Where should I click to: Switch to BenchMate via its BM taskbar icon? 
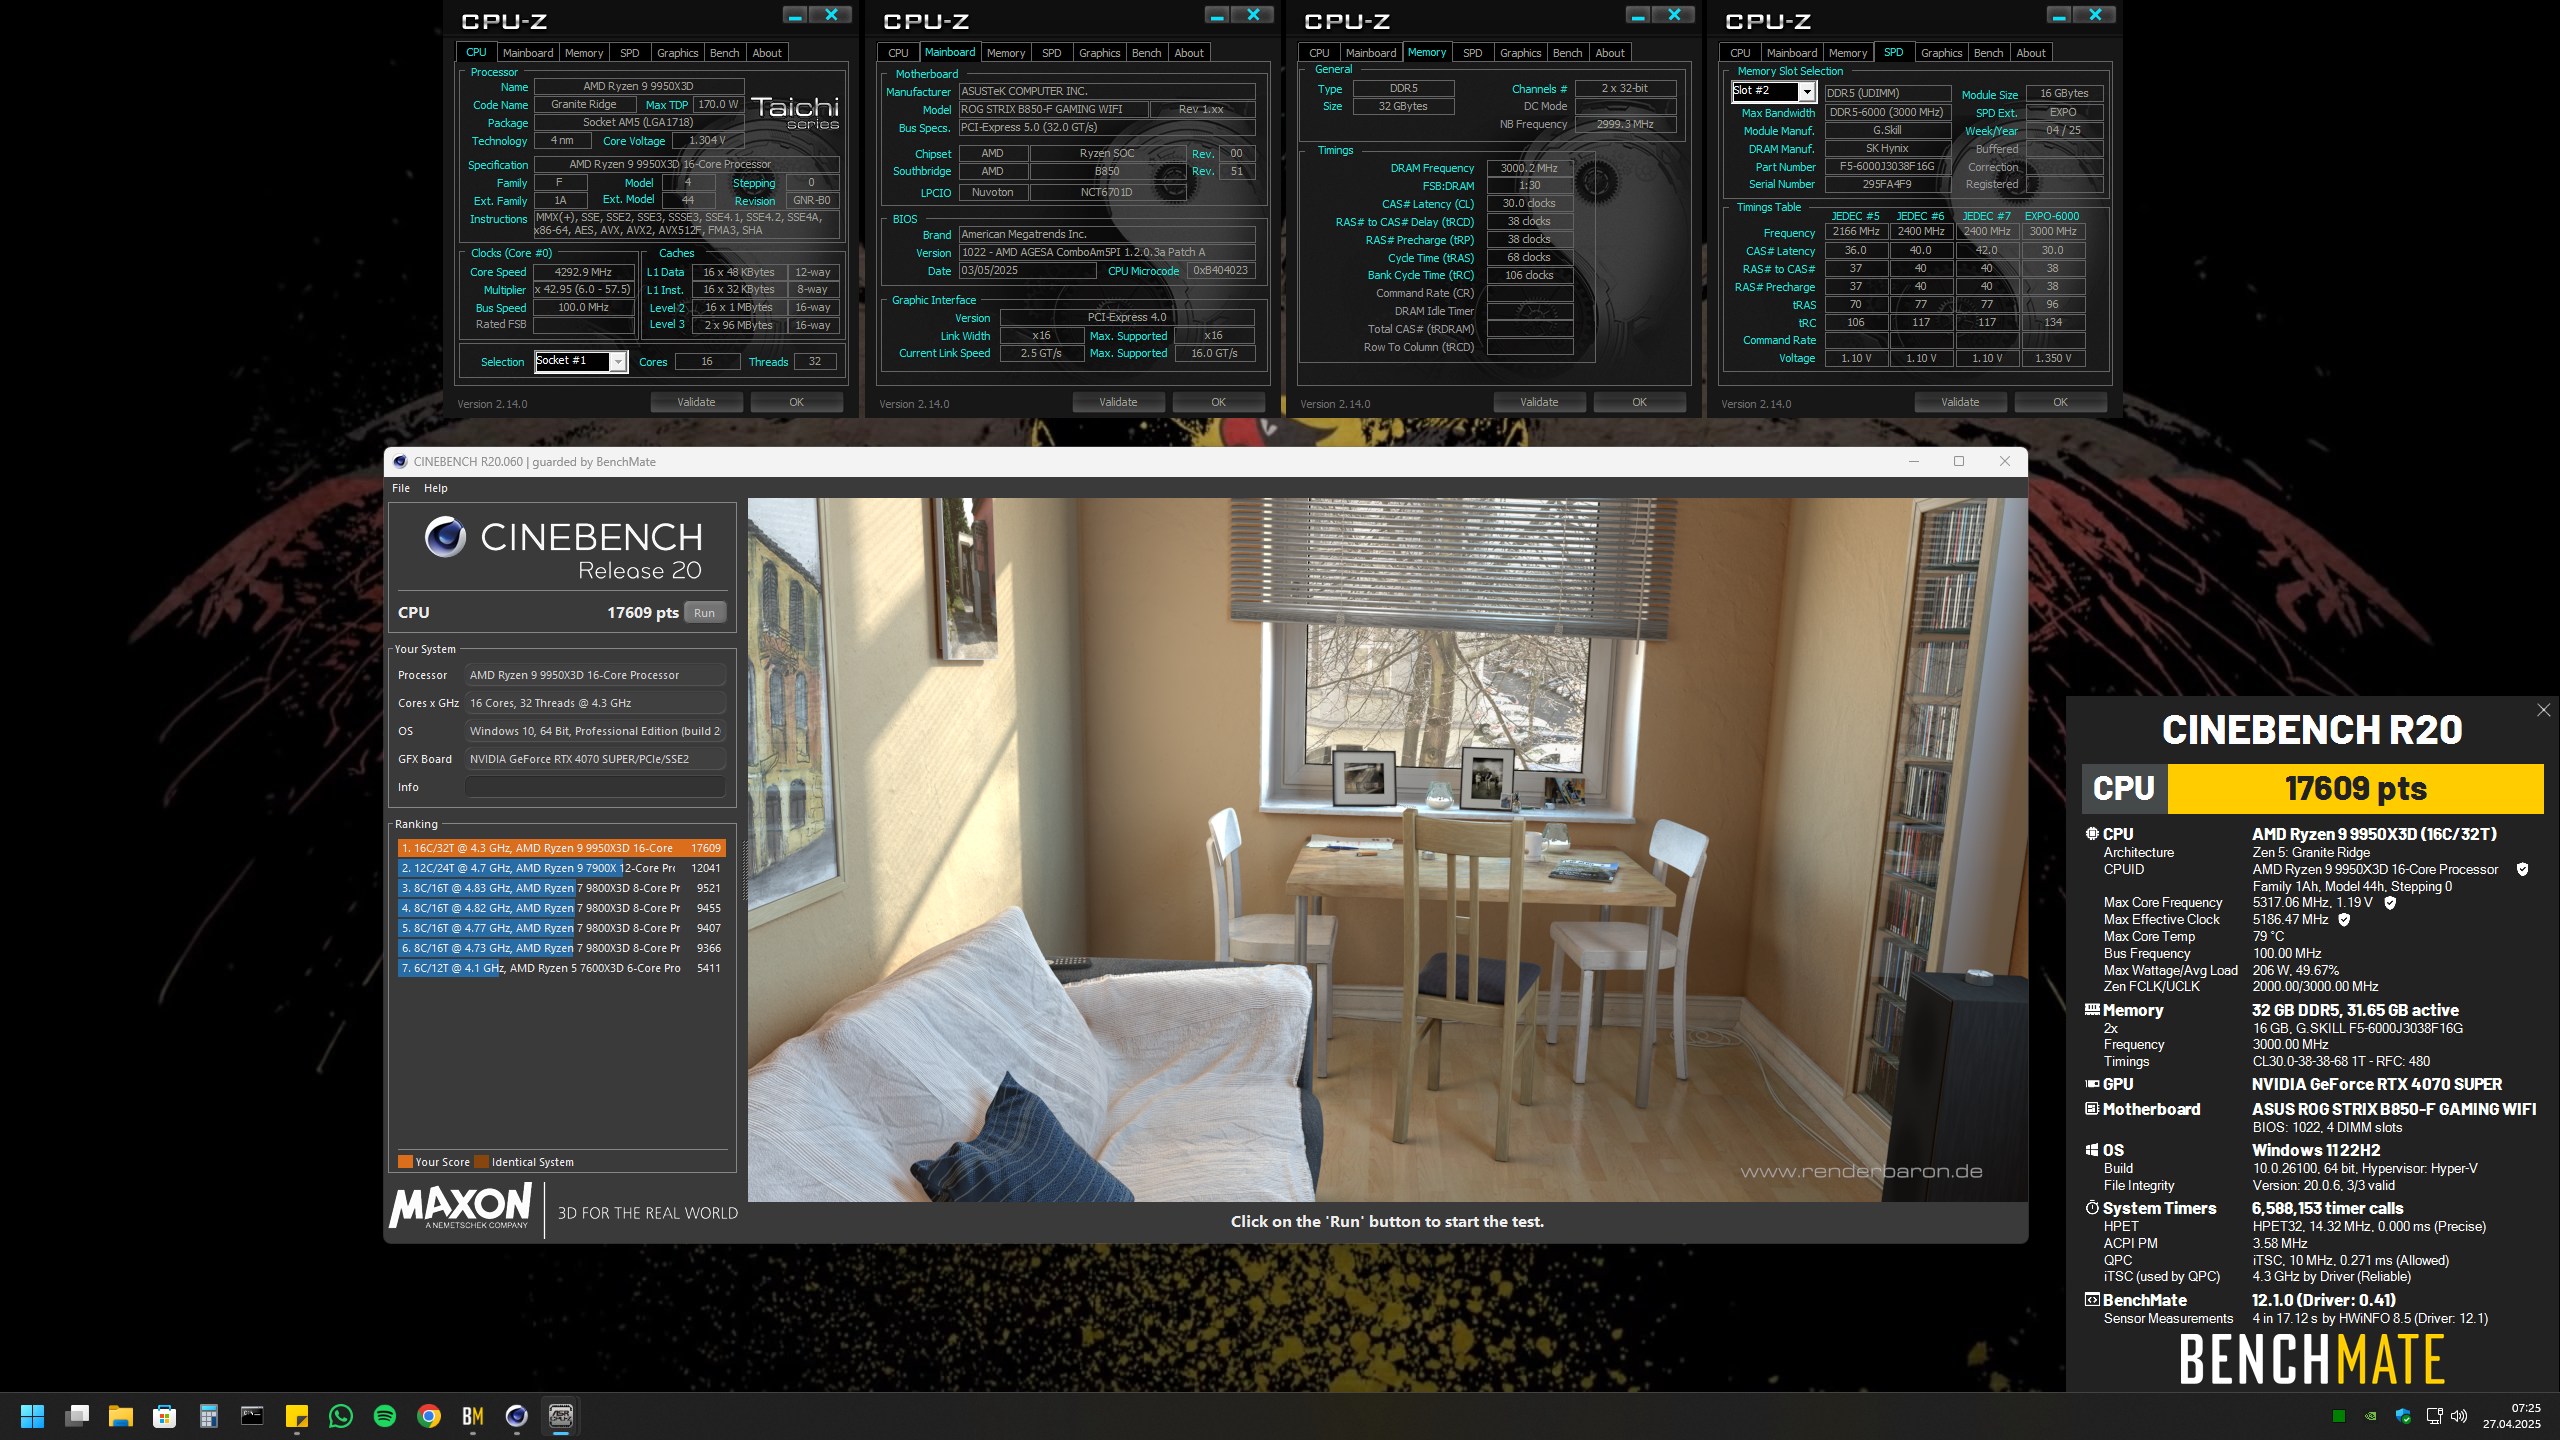(x=473, y=1416)
